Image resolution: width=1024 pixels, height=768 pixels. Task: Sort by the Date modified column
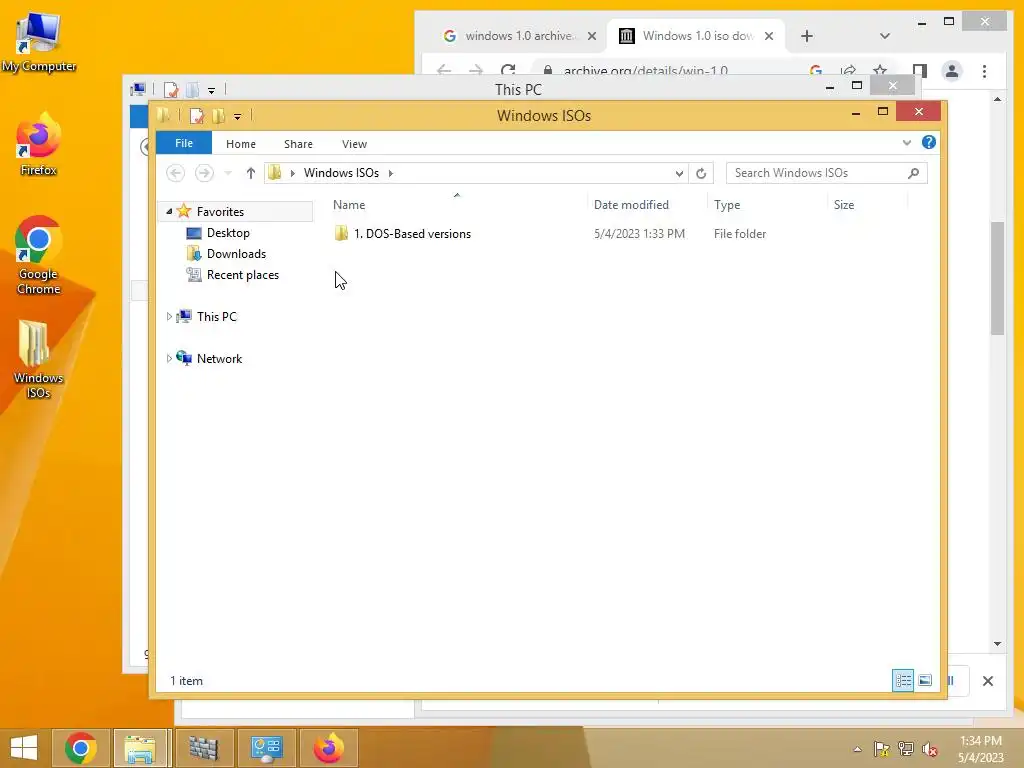631,204
